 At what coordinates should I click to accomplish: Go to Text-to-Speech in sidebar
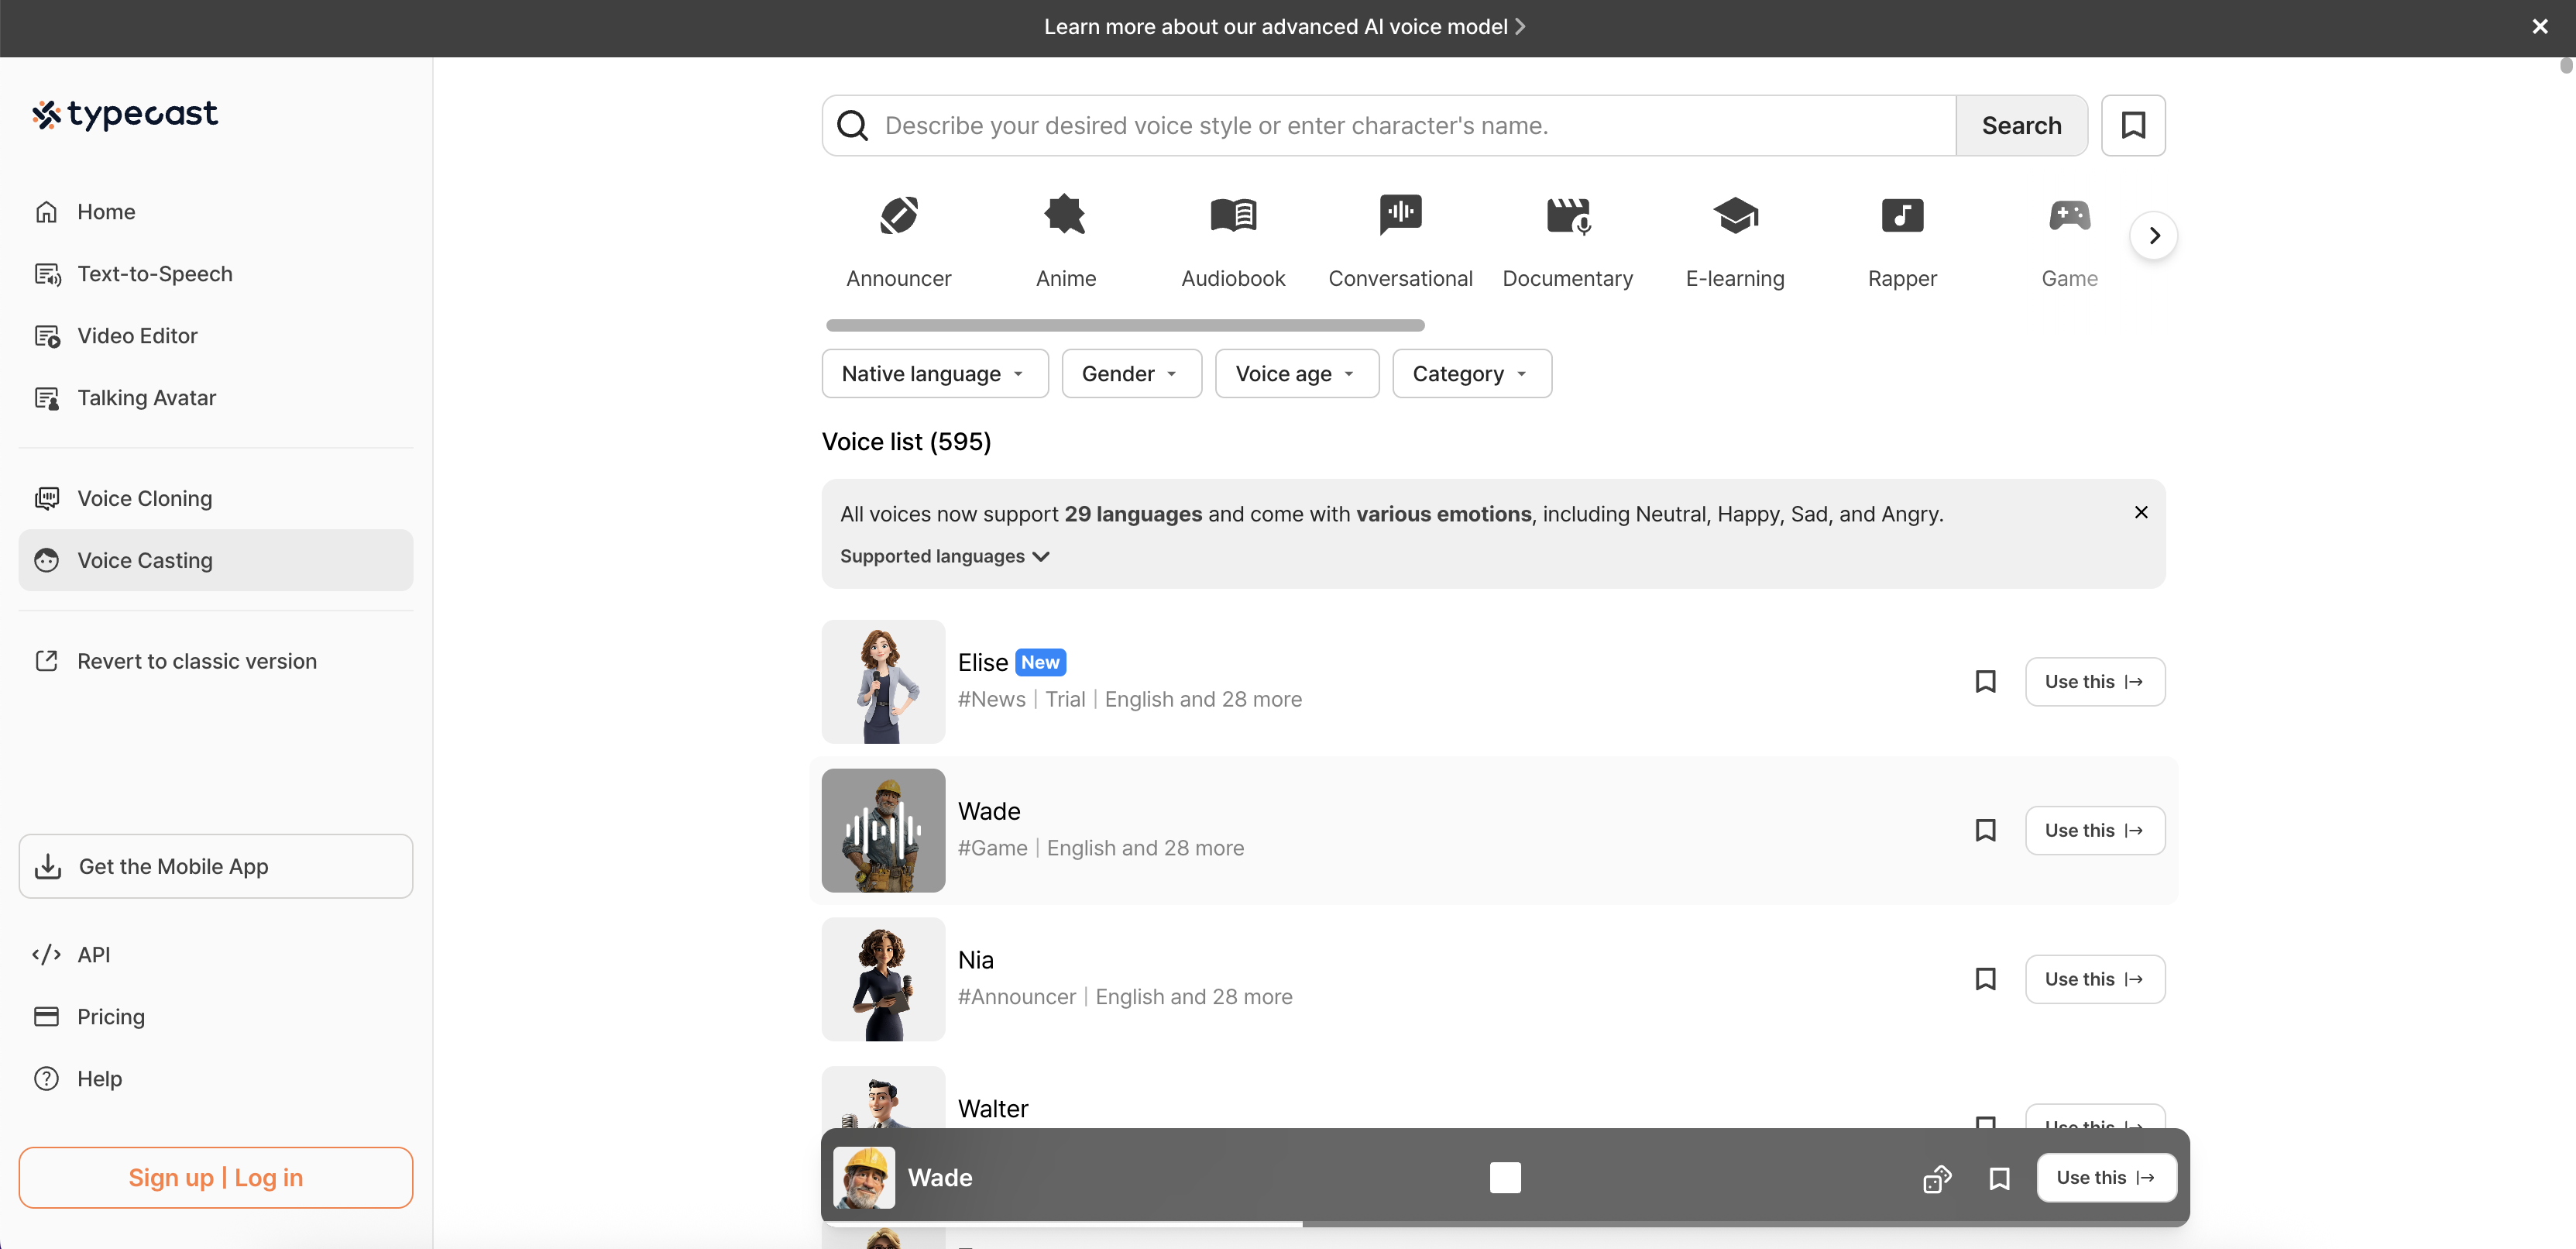154,274
